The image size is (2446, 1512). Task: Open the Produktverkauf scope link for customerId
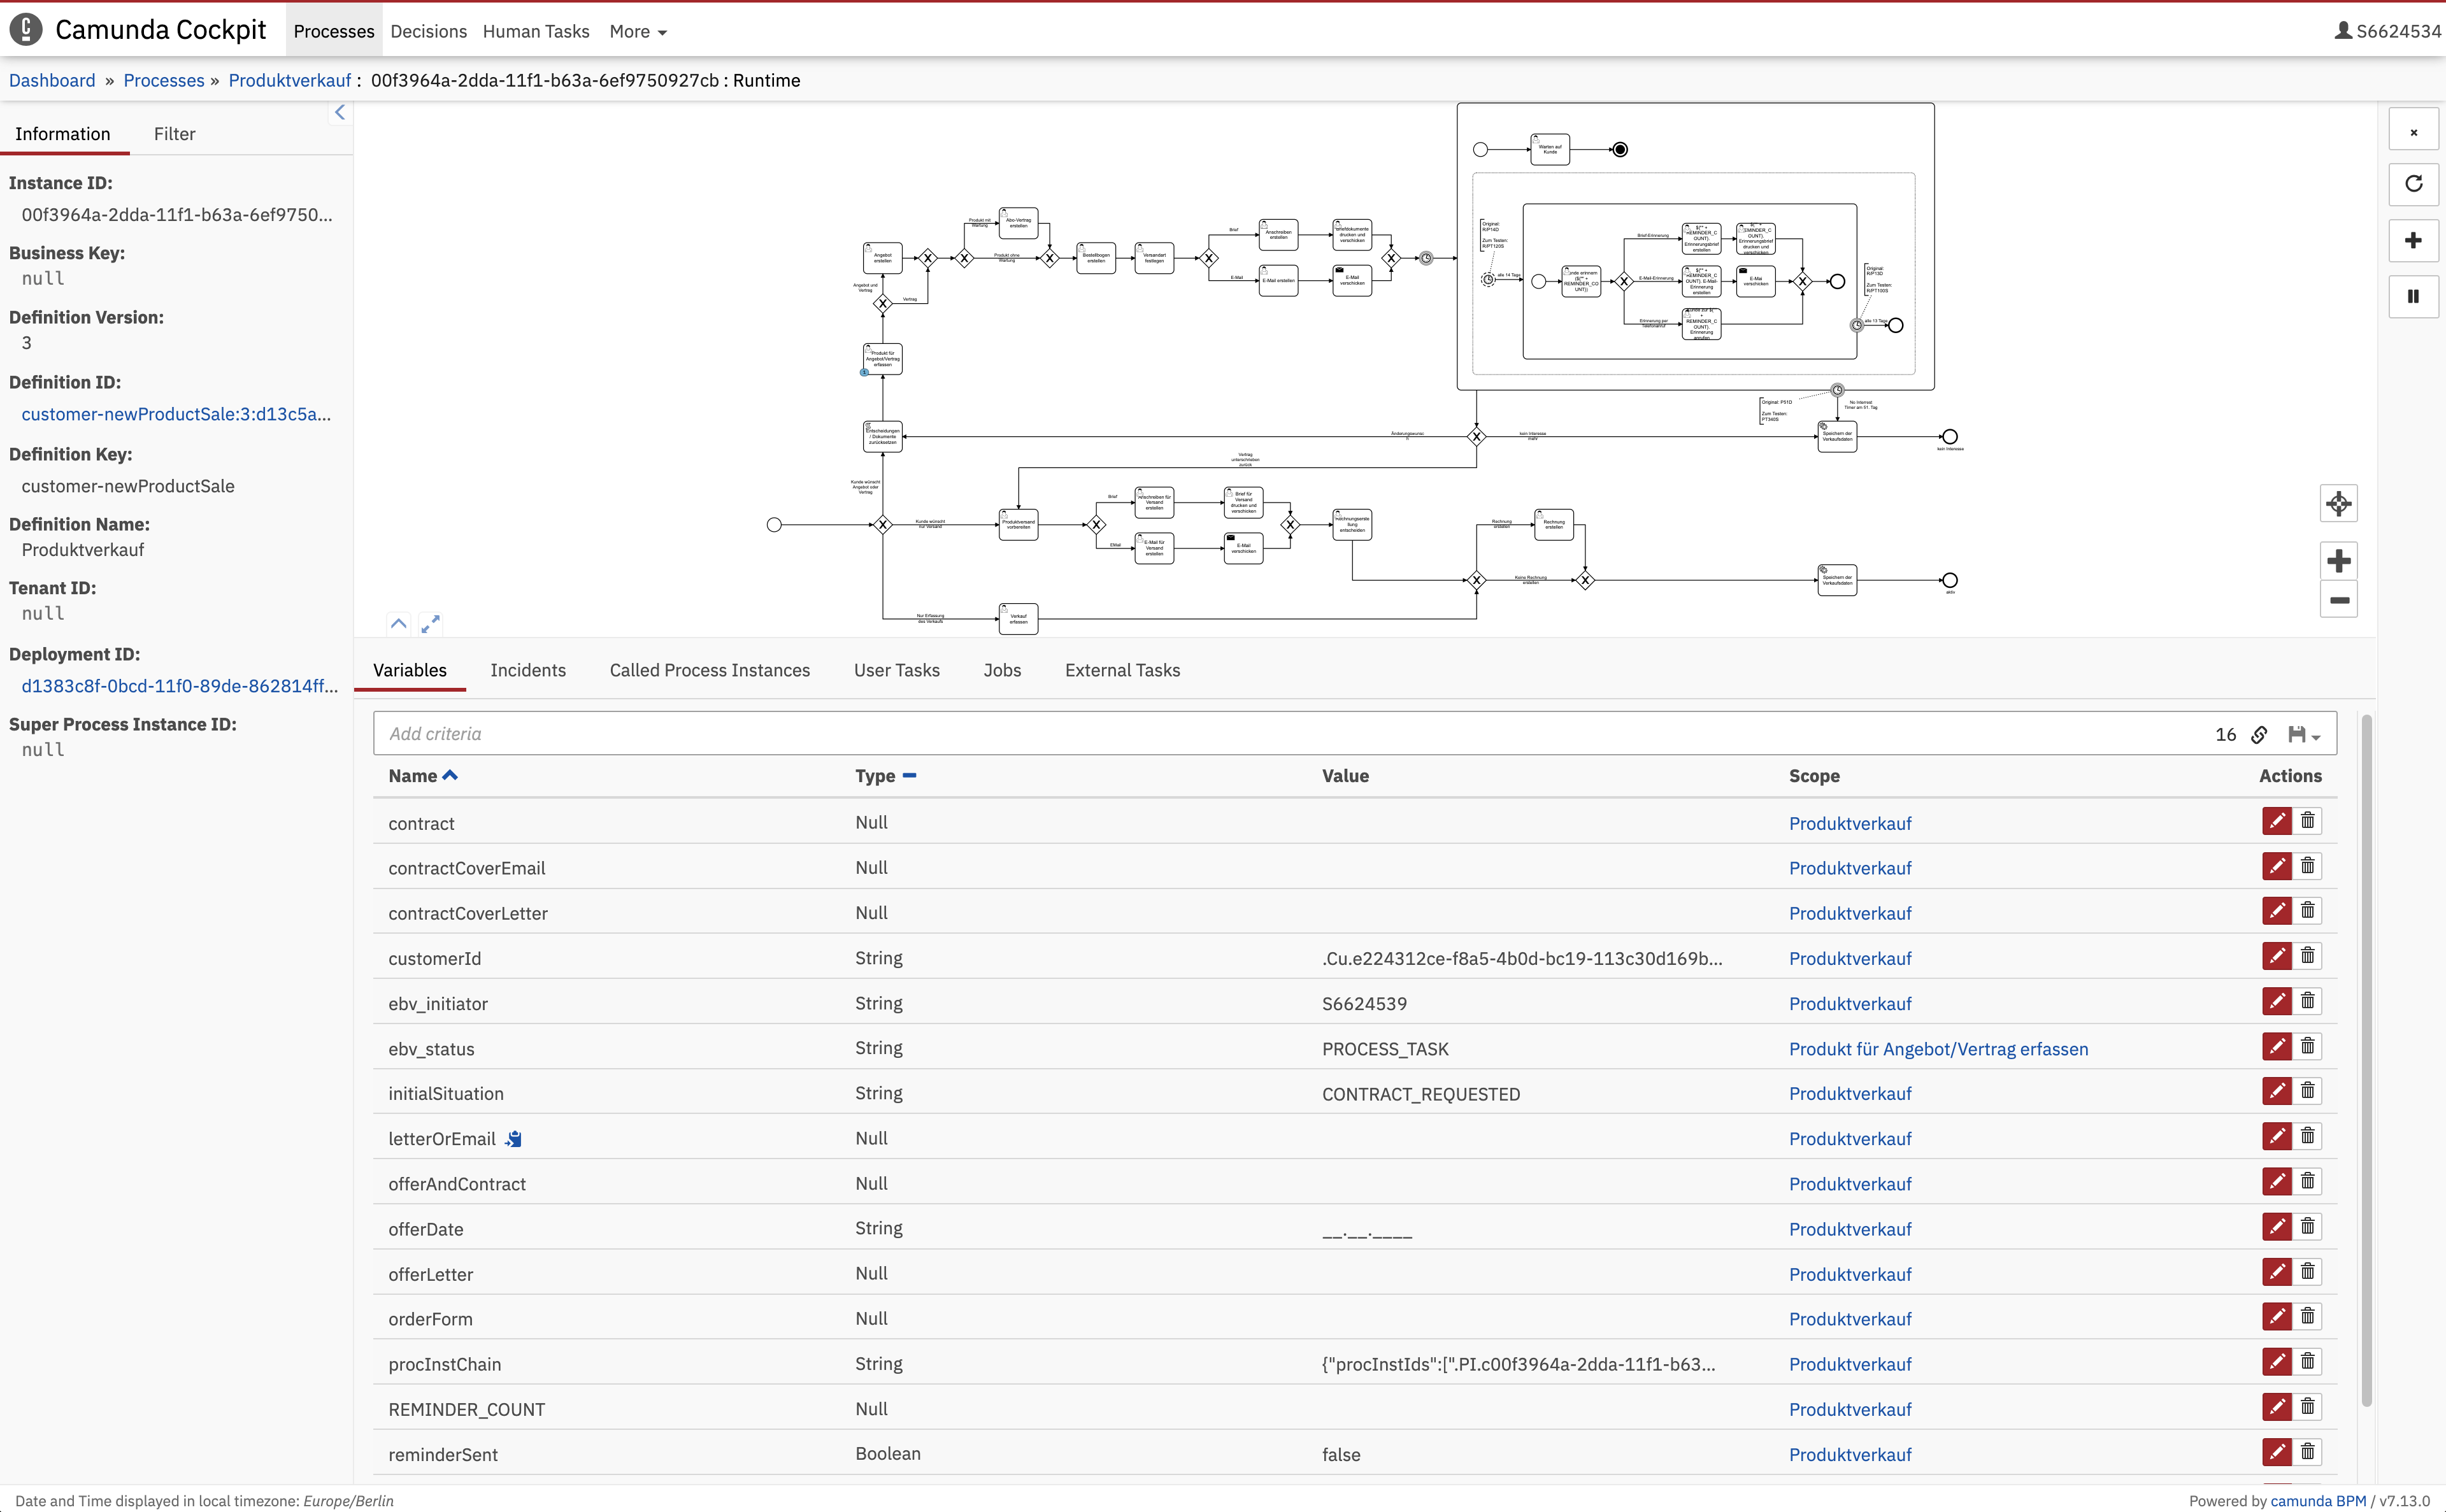(1850, 959)
